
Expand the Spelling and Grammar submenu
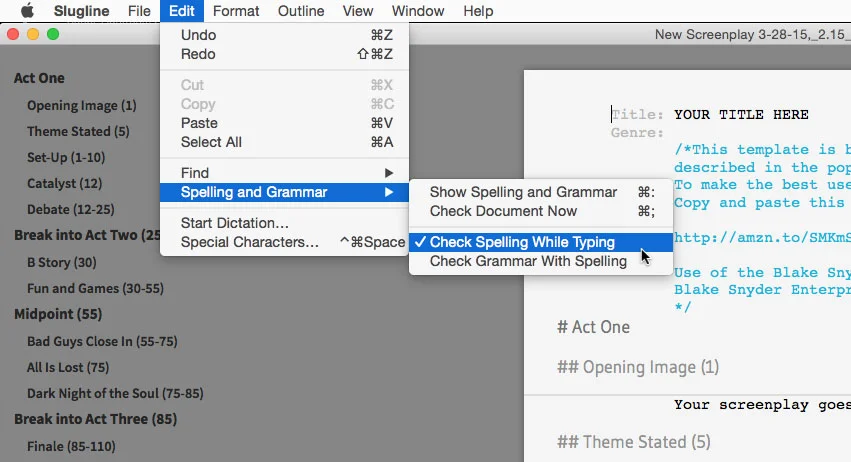[x=284, y=192]
